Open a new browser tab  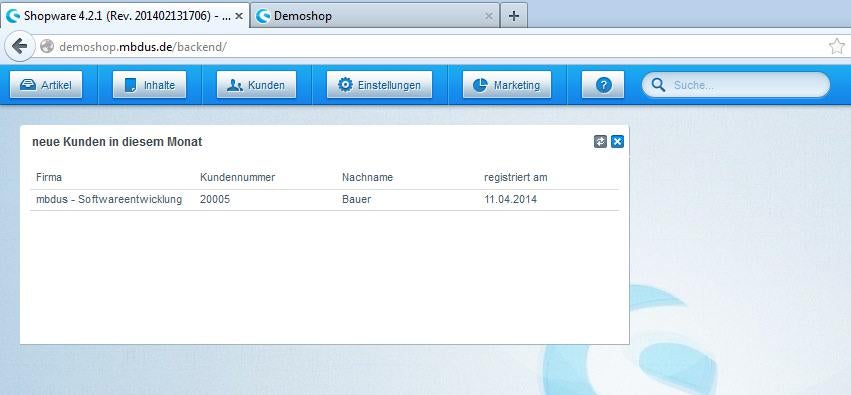click(513, 16)
